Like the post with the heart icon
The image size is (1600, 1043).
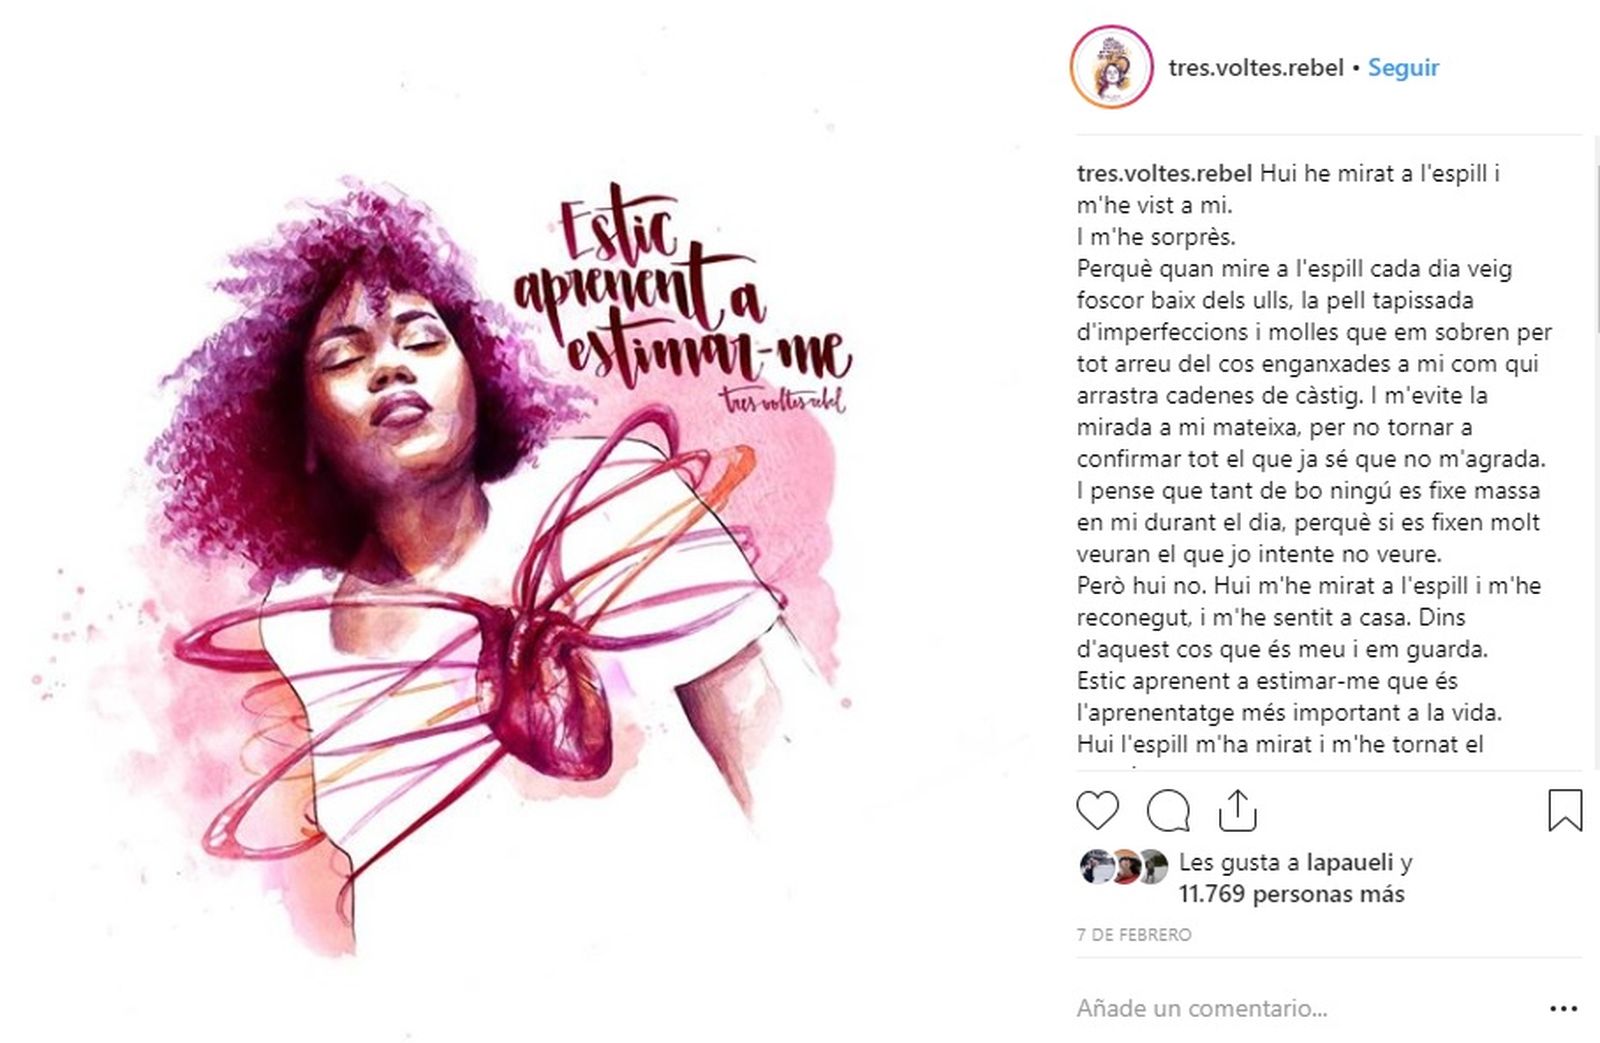(1097, 810)
